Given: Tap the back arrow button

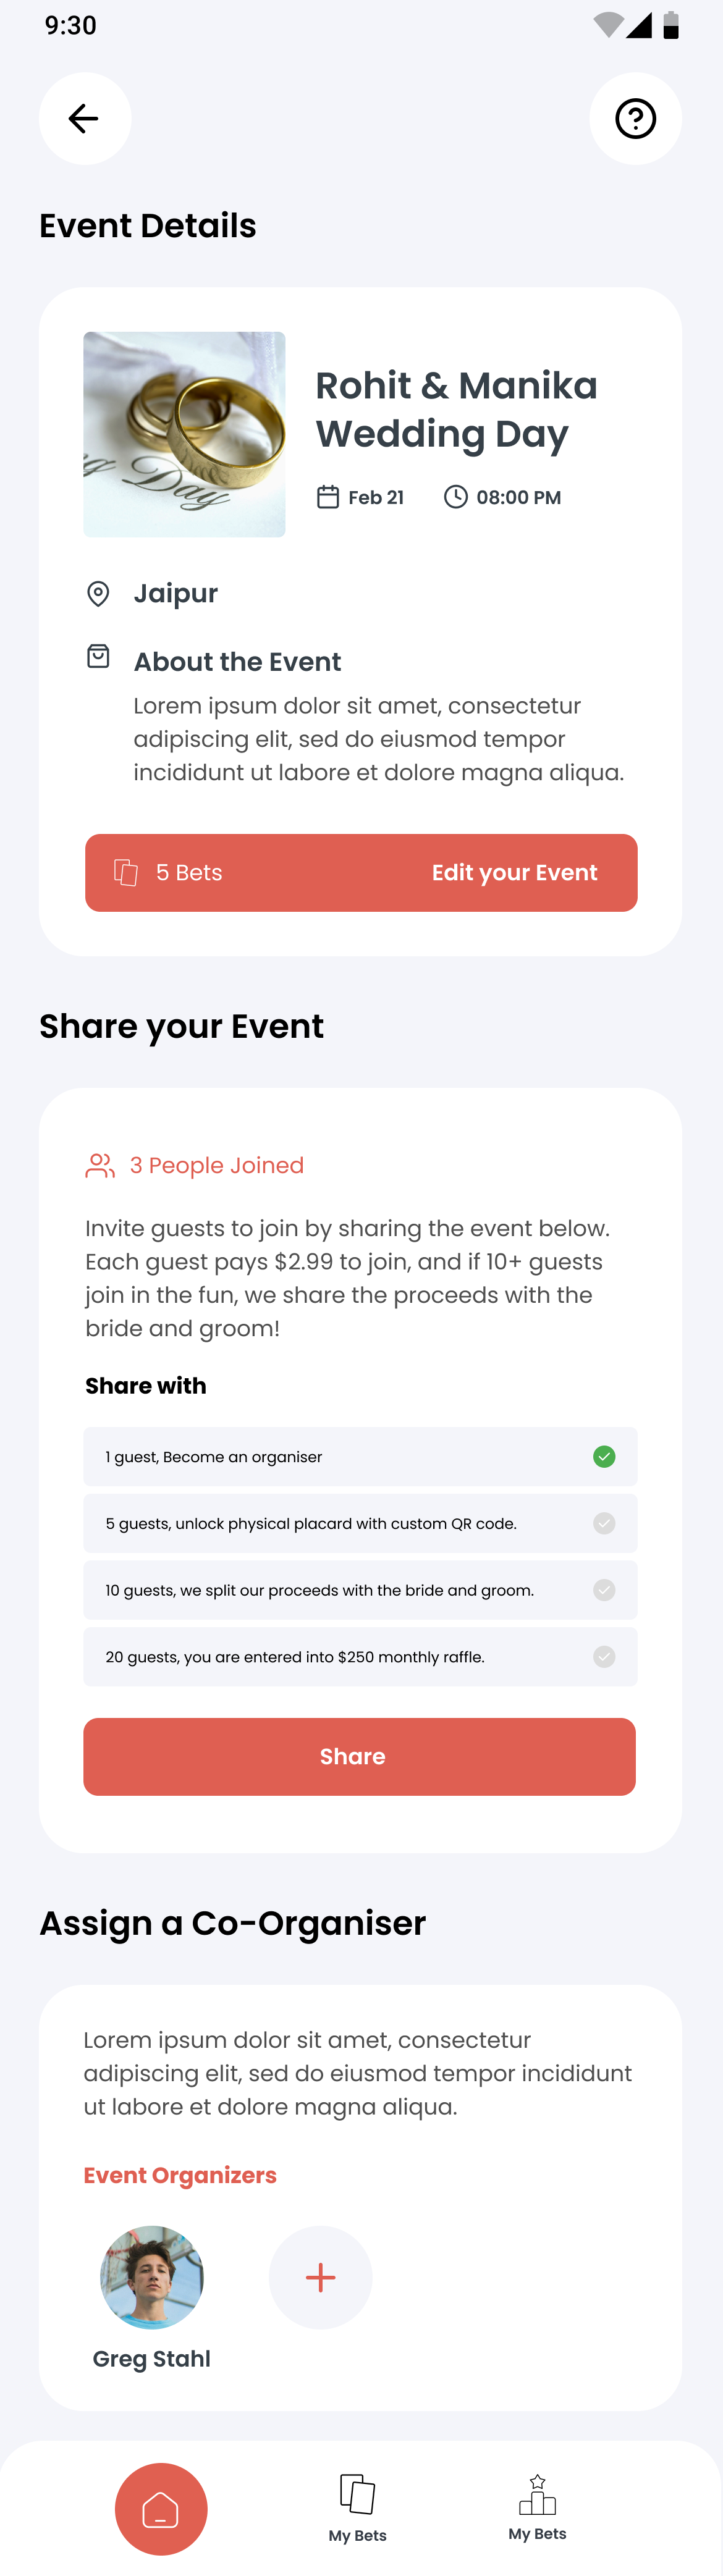Looking at the screenshot, I should pos(84,119).
